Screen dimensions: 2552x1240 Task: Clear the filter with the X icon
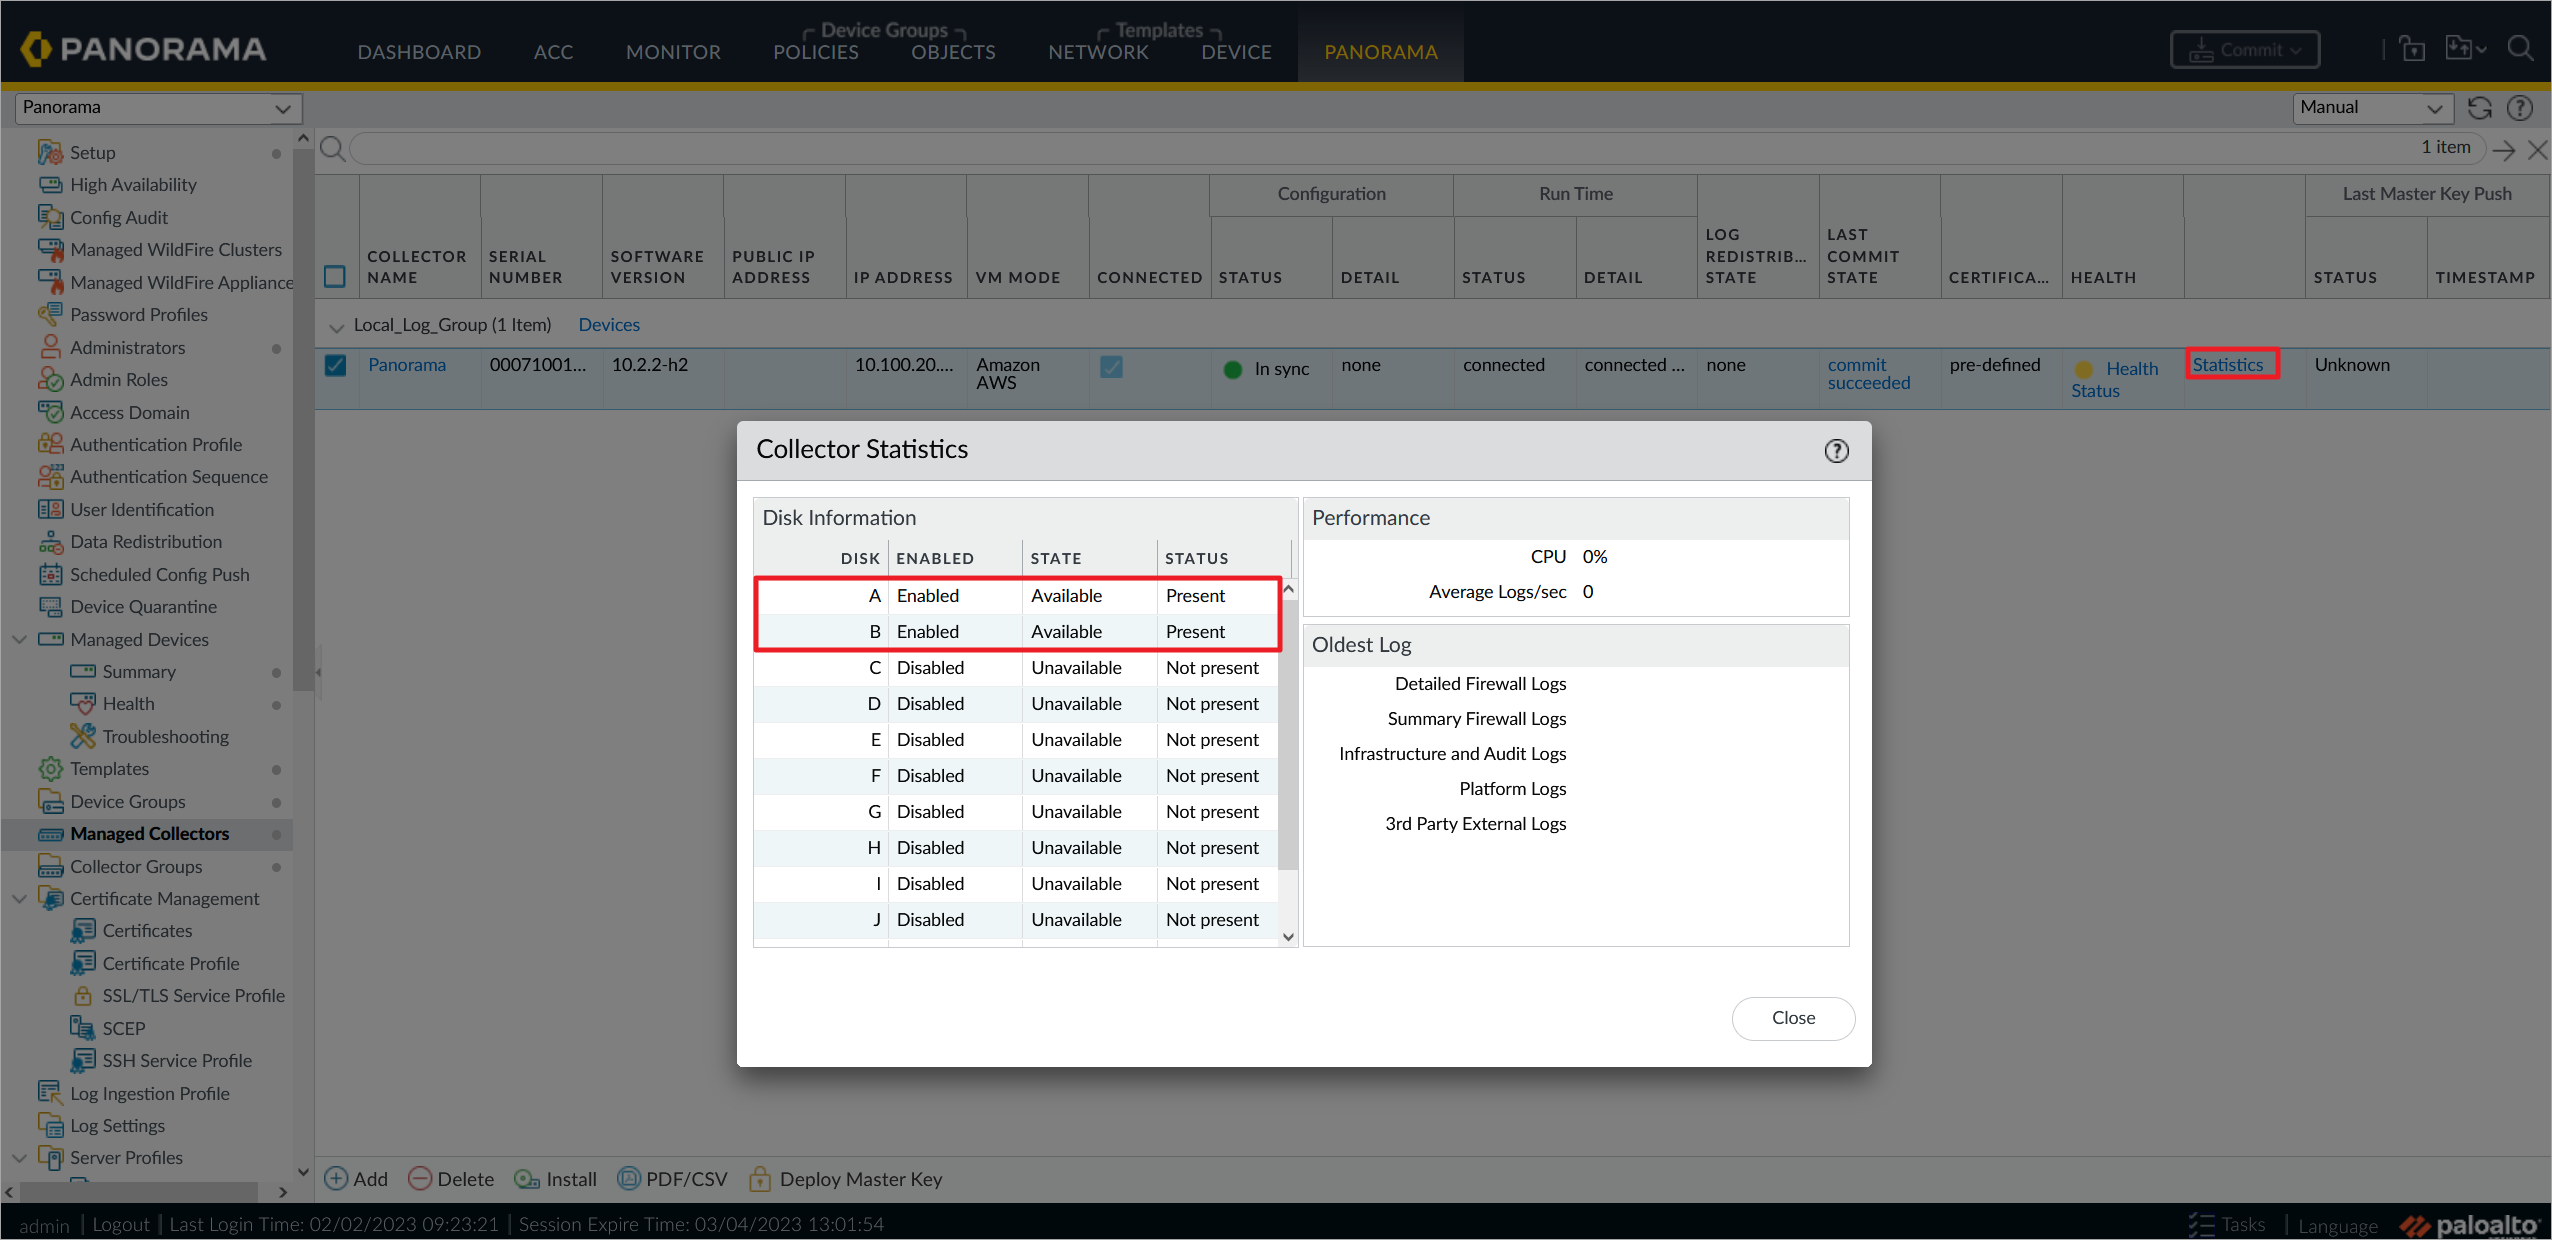tap(2537, 150)
